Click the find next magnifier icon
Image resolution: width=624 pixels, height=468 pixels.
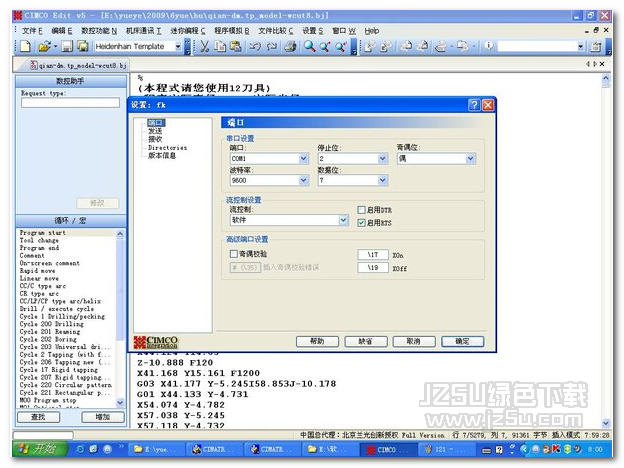[x=341, y=47]
